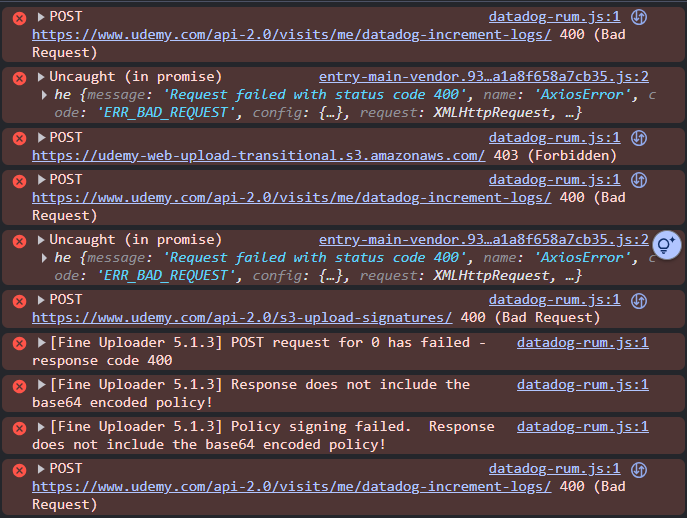
Task: Click the error icon beside 'Policy signing failed'
Action: (19, 428)
